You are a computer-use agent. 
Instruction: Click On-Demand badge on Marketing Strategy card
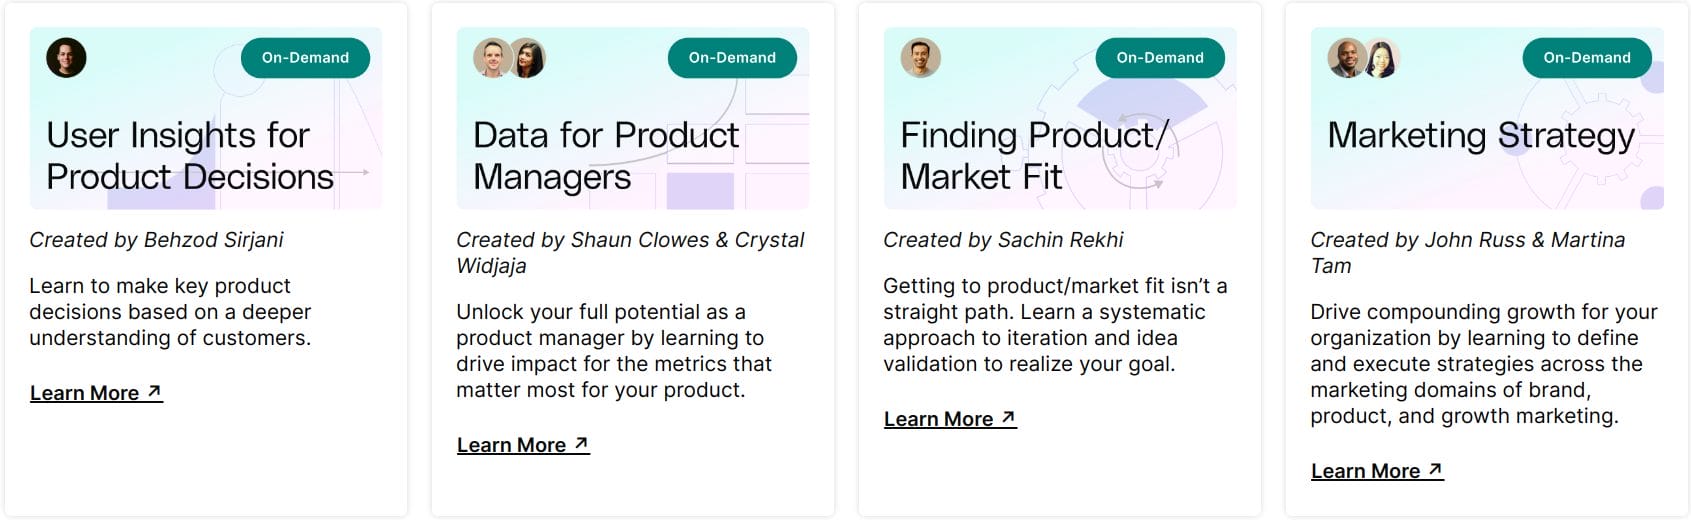point(1587,58)
